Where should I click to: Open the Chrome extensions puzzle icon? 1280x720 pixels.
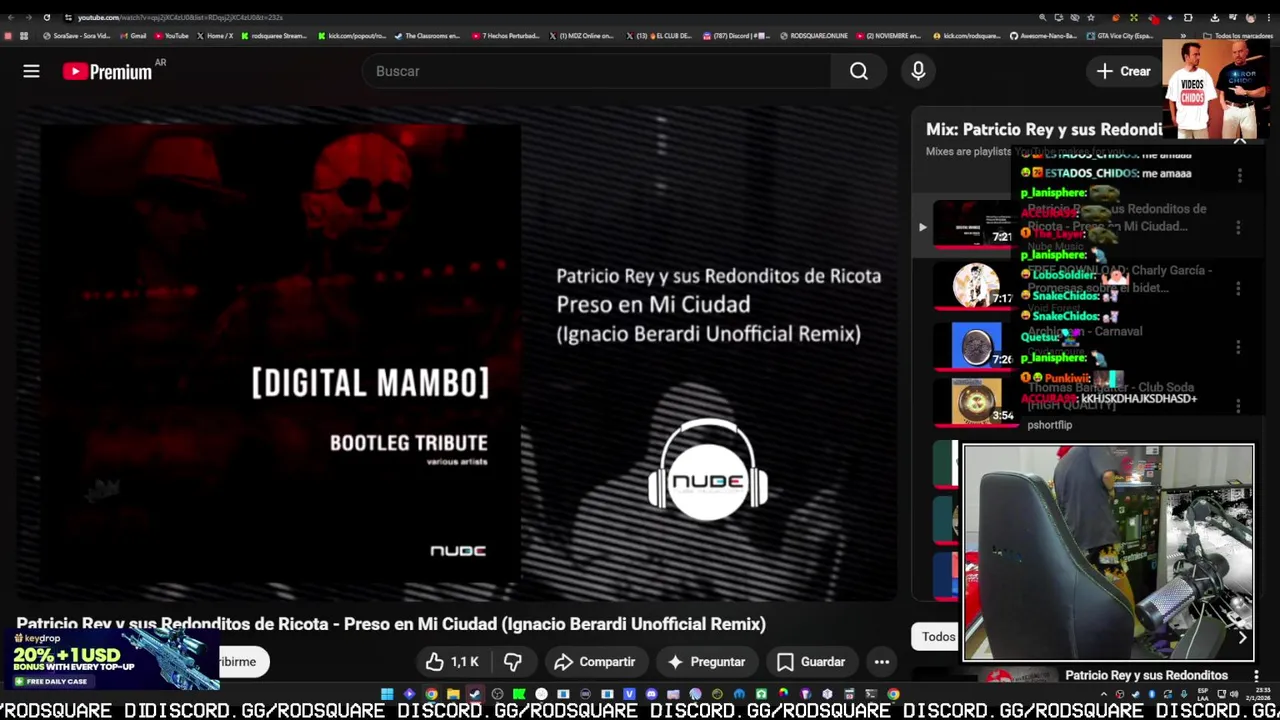(1188, 17)
